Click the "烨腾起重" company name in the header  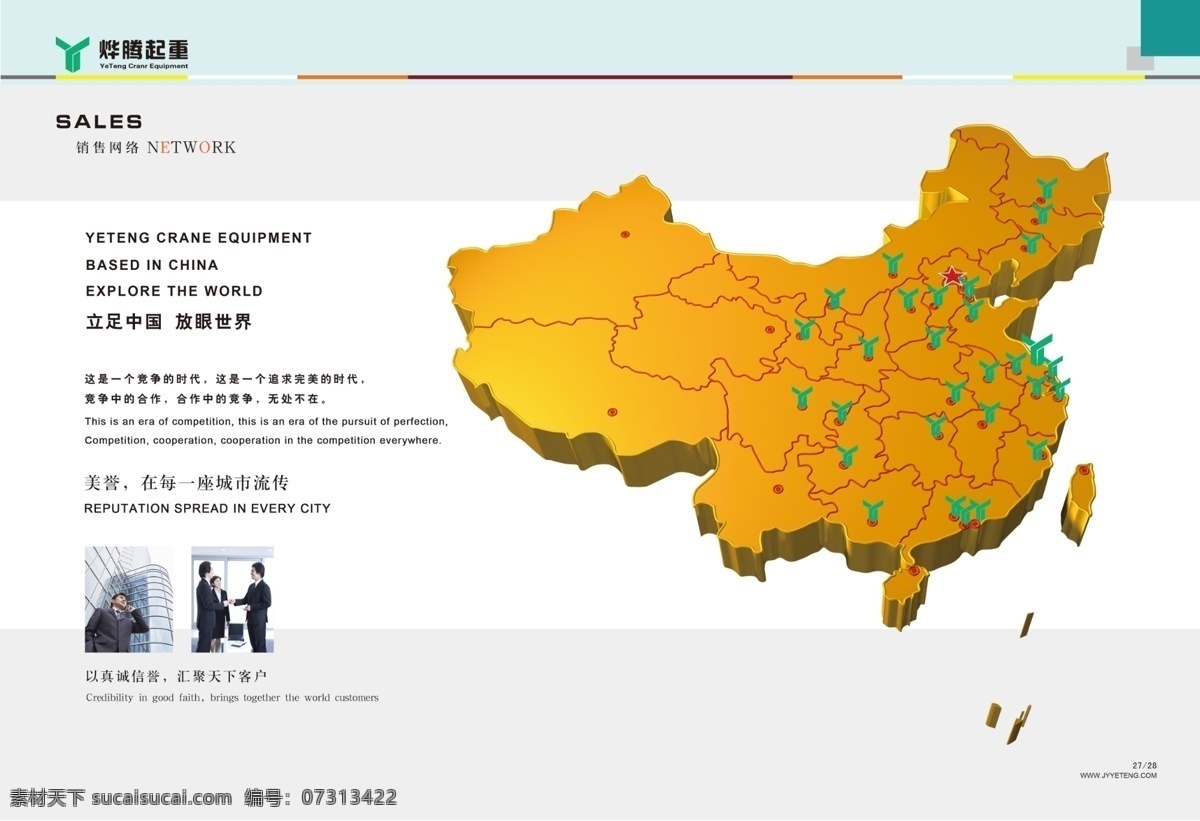pos(144,49)
